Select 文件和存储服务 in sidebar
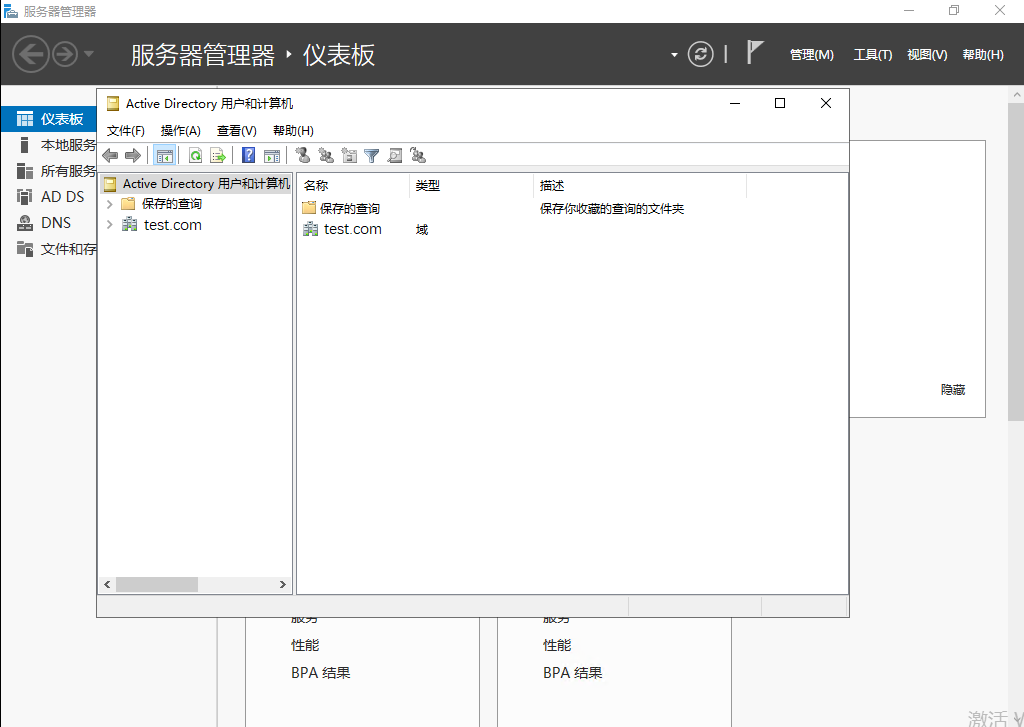The image size is (1024, 727). tap(56, 249)
